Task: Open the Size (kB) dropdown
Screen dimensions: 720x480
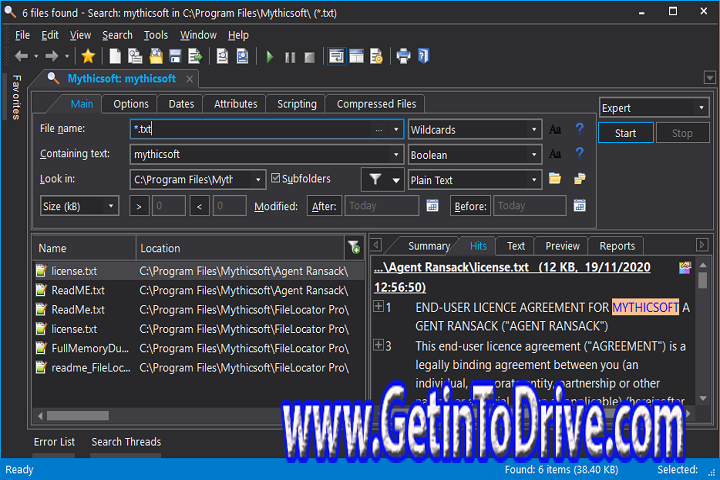Action: pyautogui.click(x=79, y=206)
